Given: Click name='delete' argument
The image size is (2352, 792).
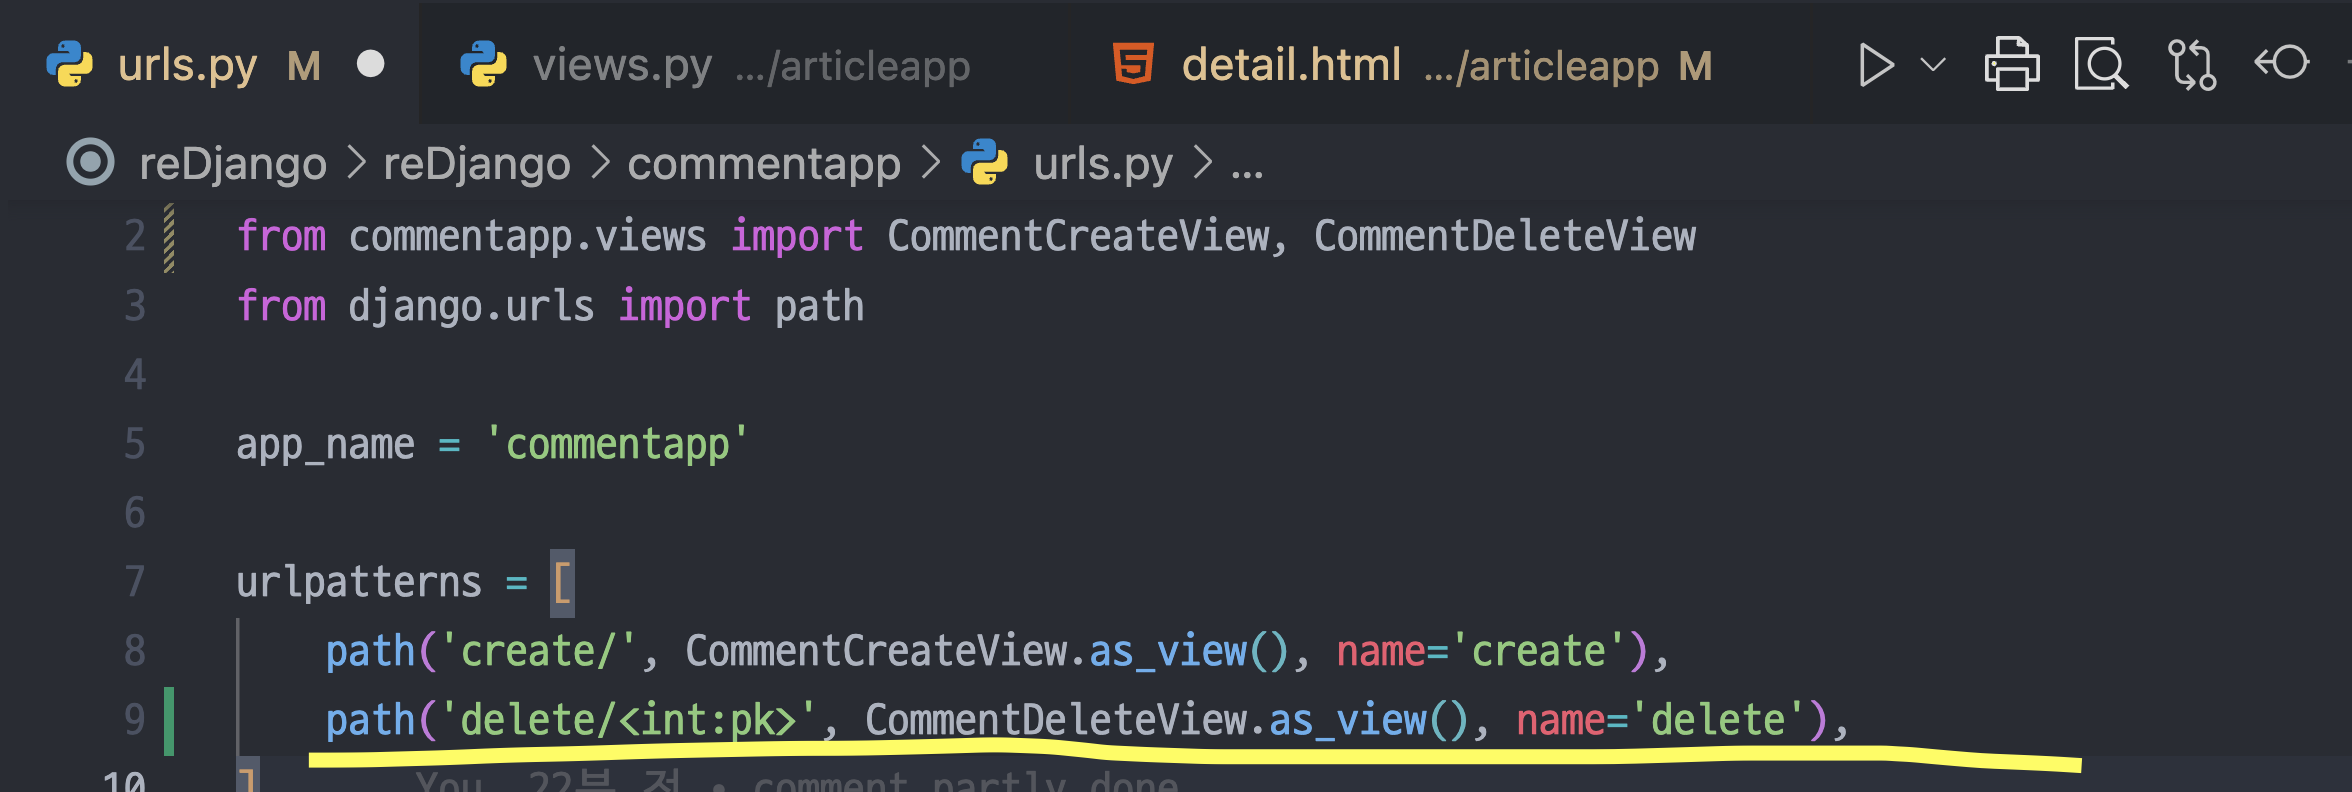Looking at the screenshot, I should tap(1663, 720).
